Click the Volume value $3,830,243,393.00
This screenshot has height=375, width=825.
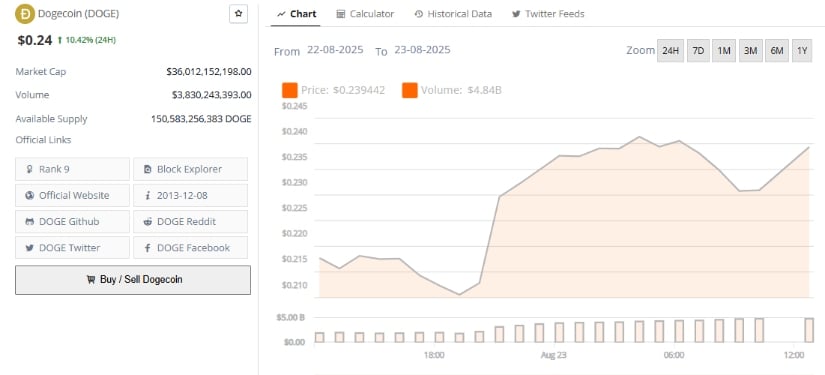pyautogui.click(x=212, y=95)
